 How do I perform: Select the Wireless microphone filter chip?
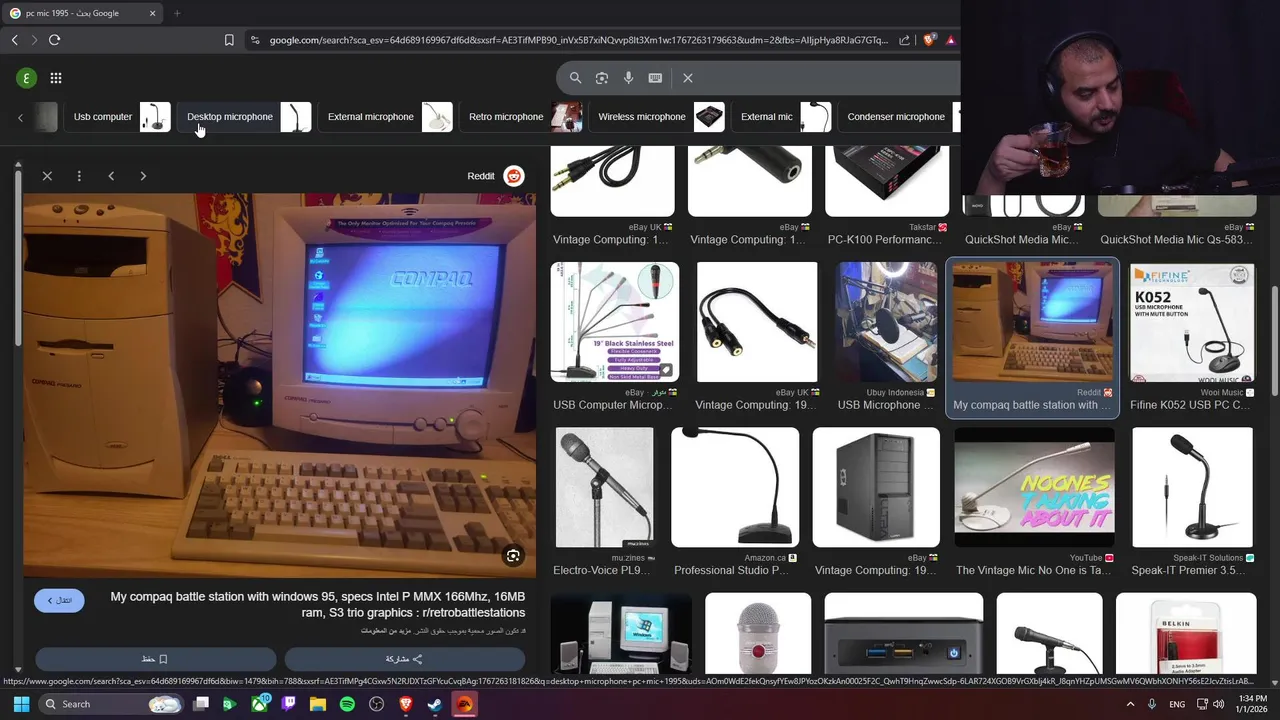pos(658,117)
